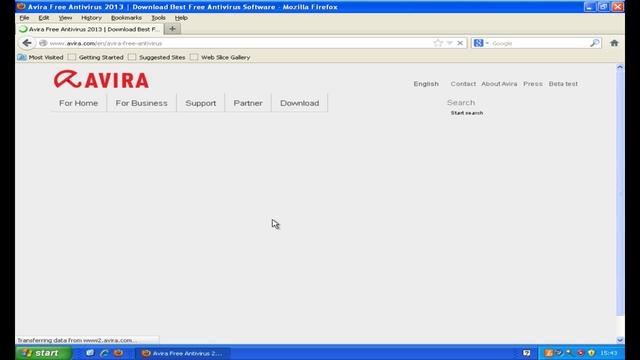Follow the Press link
This screenshot has width=640, height=360.
pos(533,84)
